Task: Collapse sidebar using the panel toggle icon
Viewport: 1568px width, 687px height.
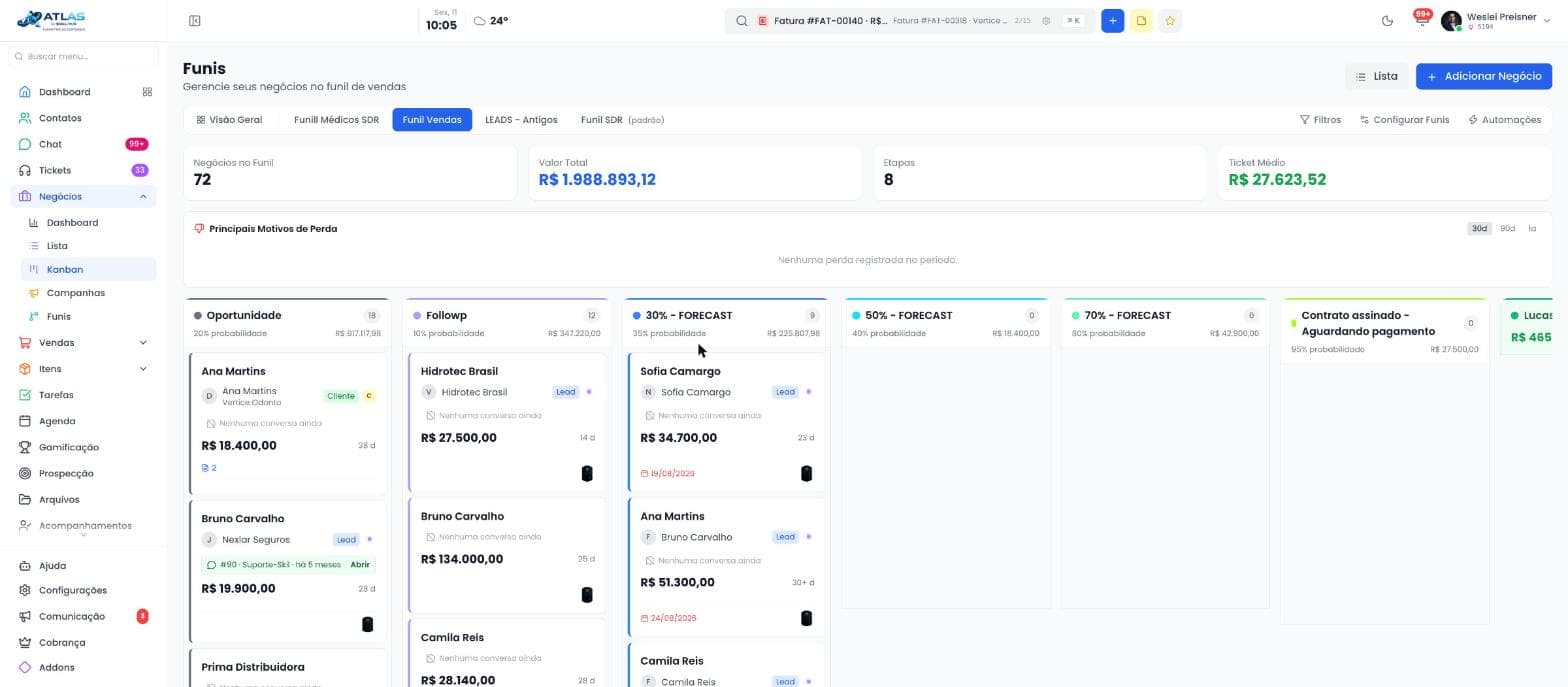Action: 195,21
